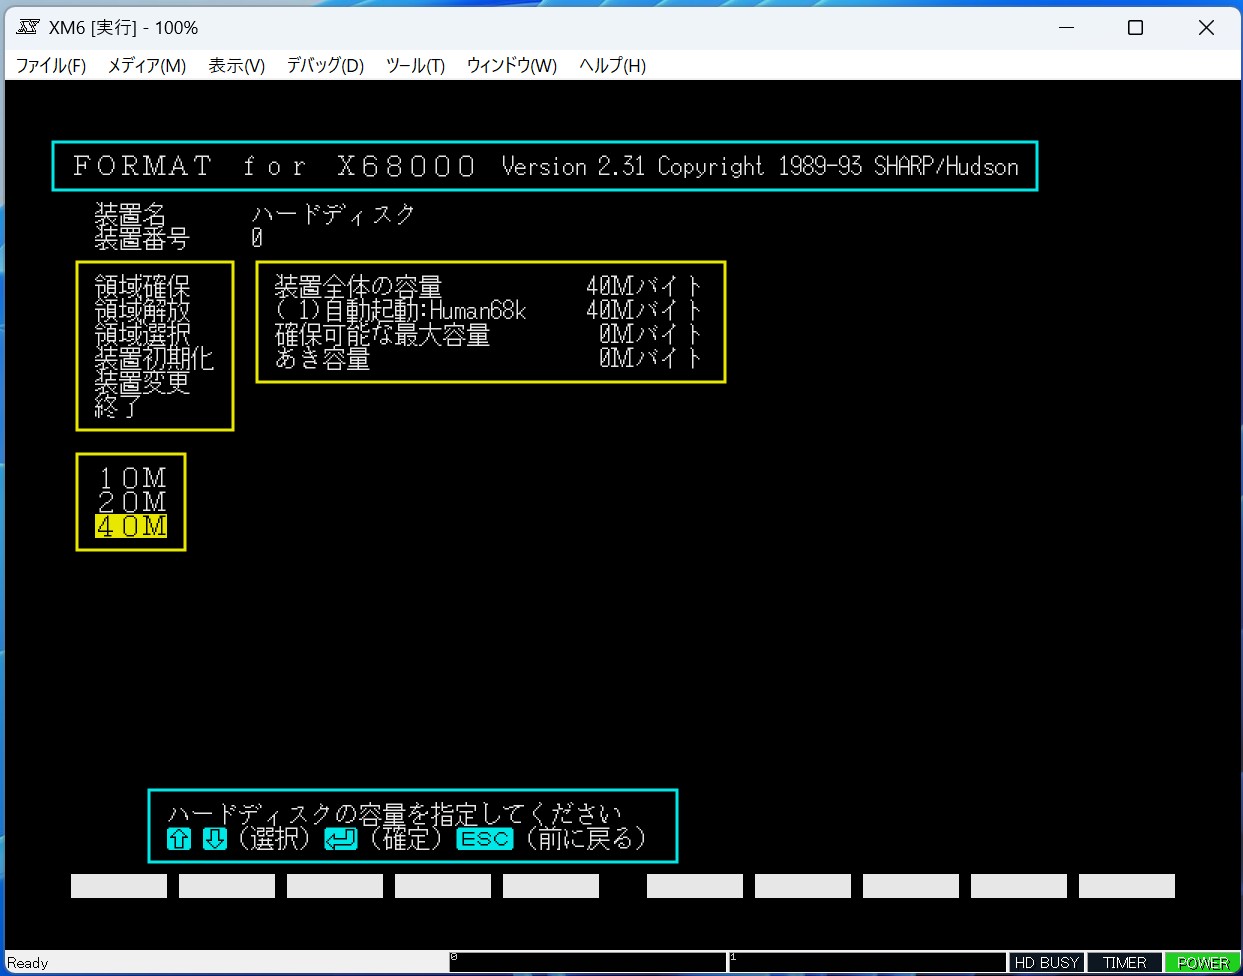Open the メディア(M) menu

pyautogui.click(x=147, y=66)
